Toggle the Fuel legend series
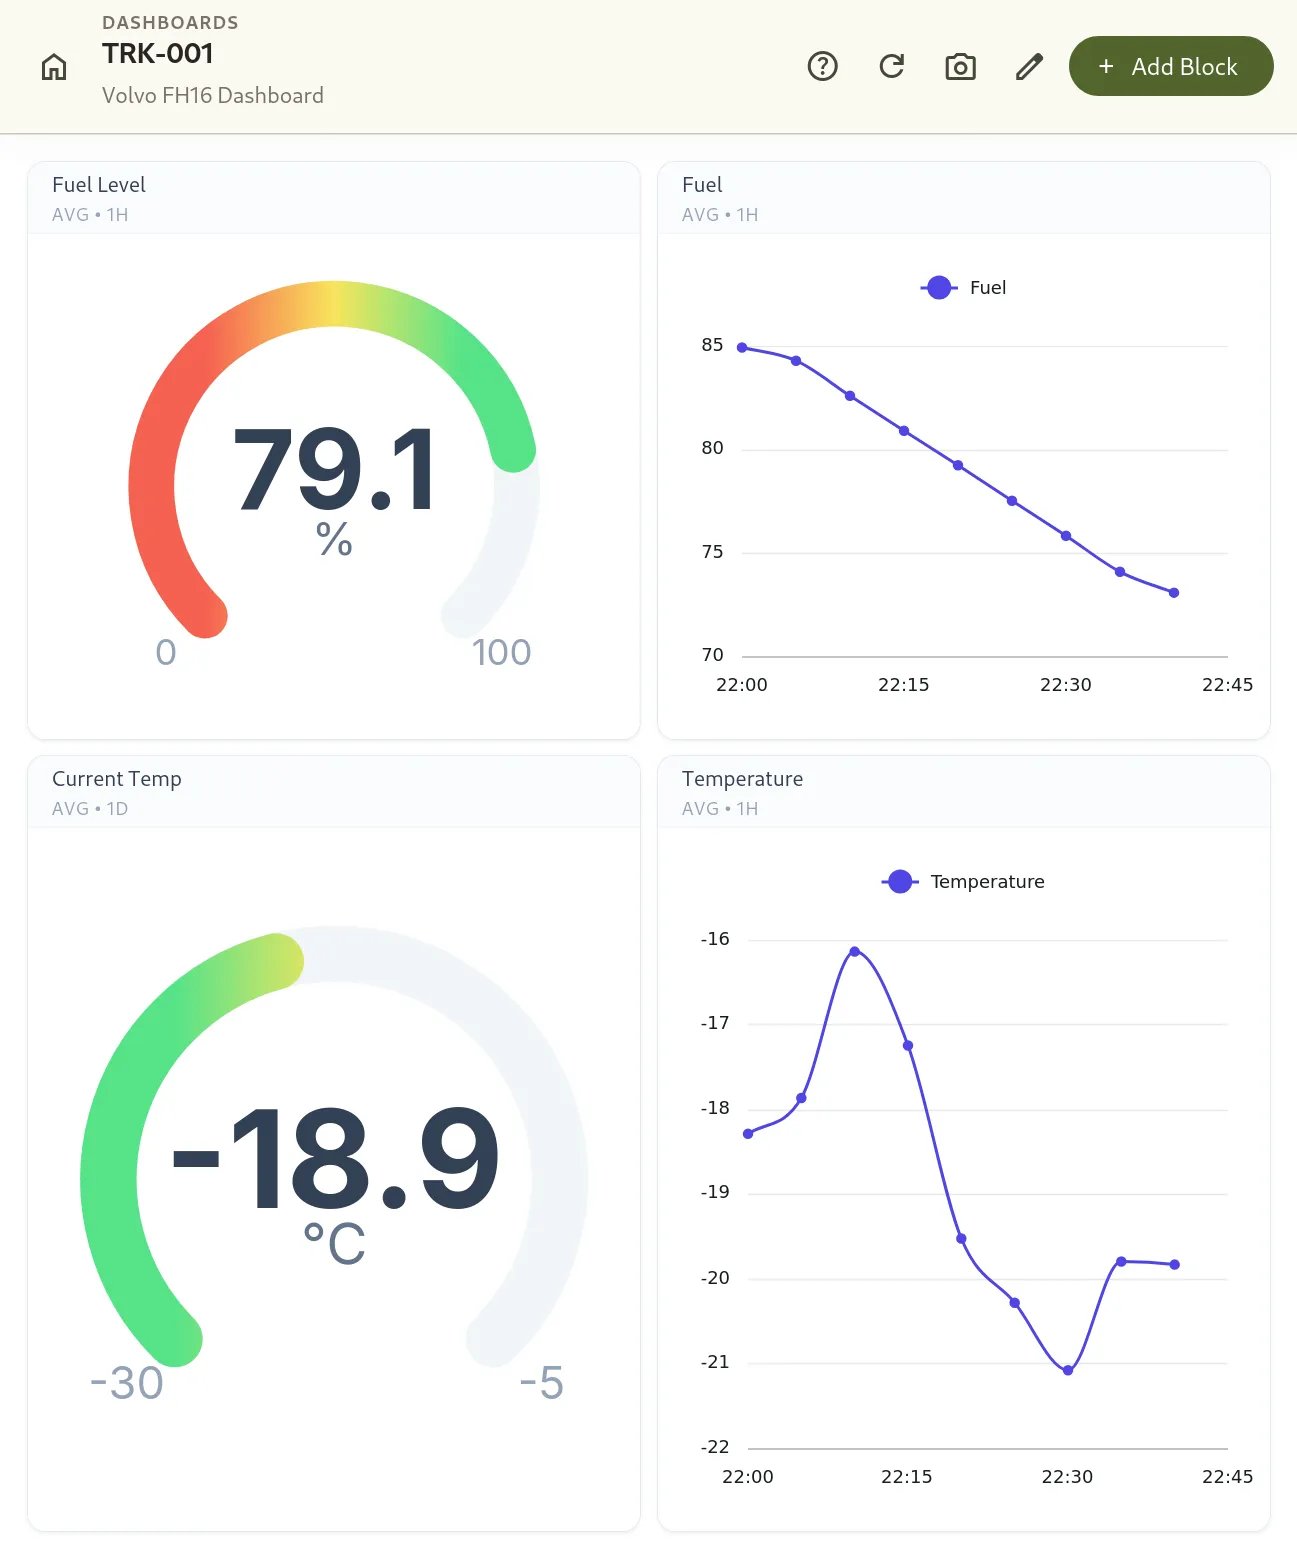The image size is (1297, 1563). [963, 288]
